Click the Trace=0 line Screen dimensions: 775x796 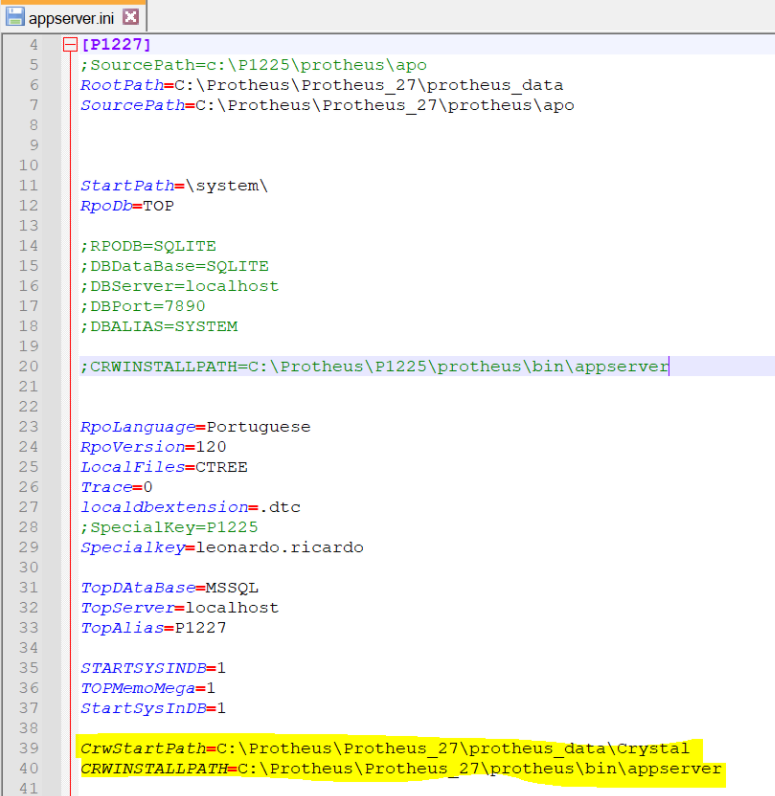117,487
